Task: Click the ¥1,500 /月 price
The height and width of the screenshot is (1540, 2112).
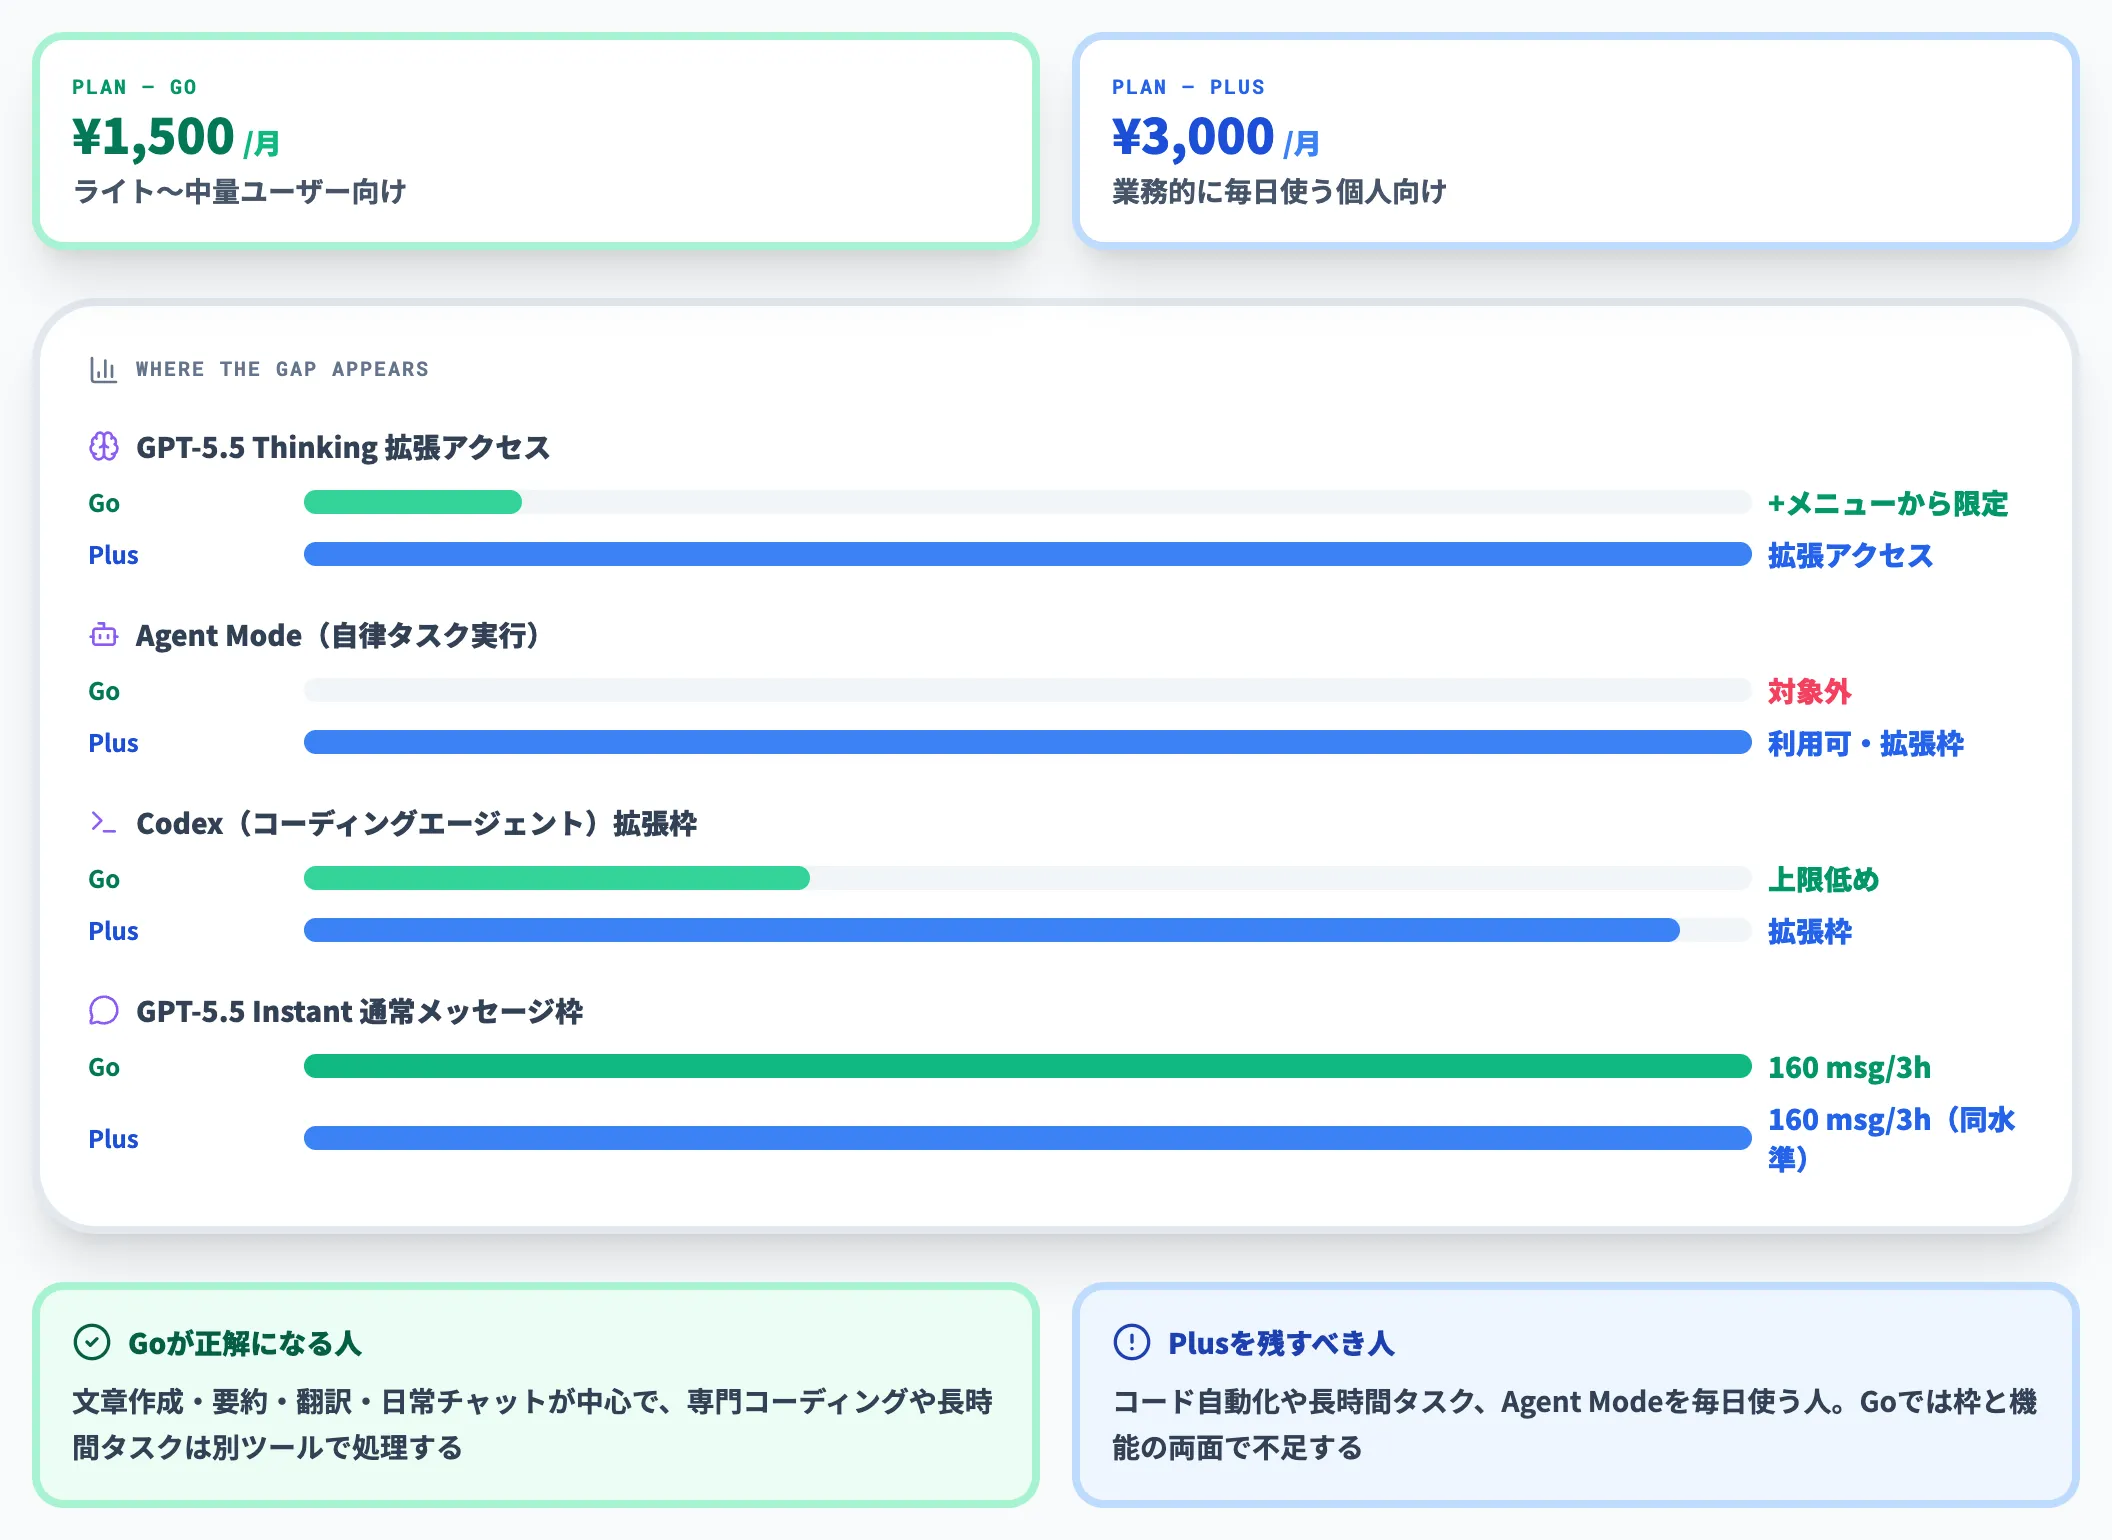Action: tap(176, 137)
